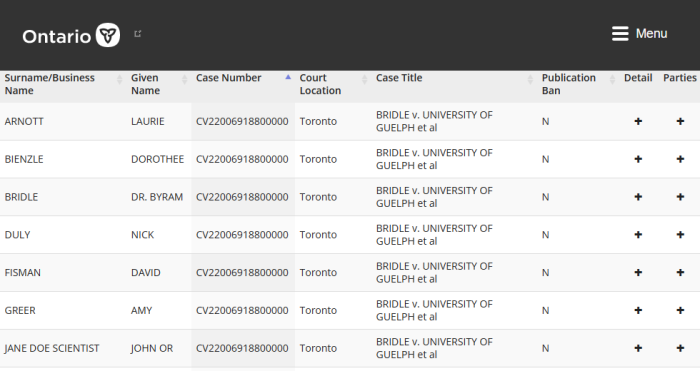Expand Parties plus for ARNOTT row
Screen dimensions: 700x371
(x=680, y=121)
